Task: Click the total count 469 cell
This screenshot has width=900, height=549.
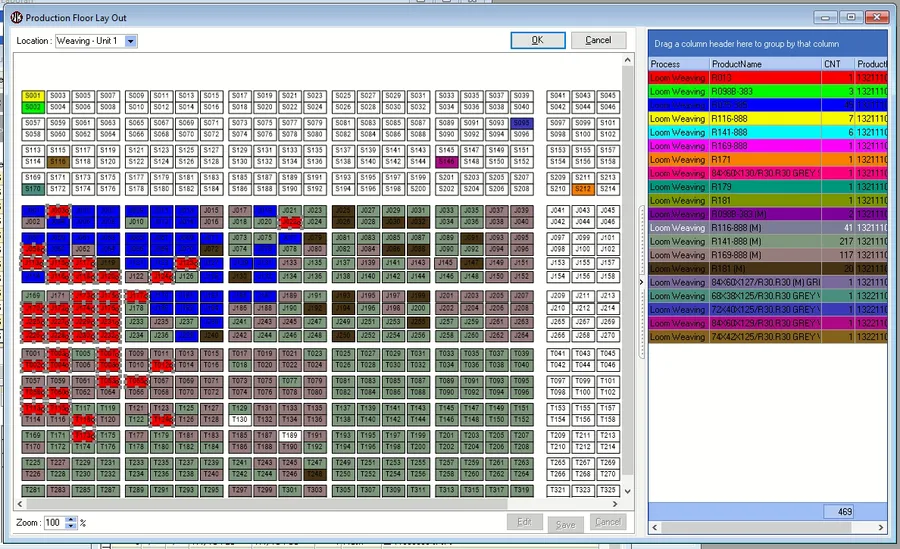Action: pos(839,512)
